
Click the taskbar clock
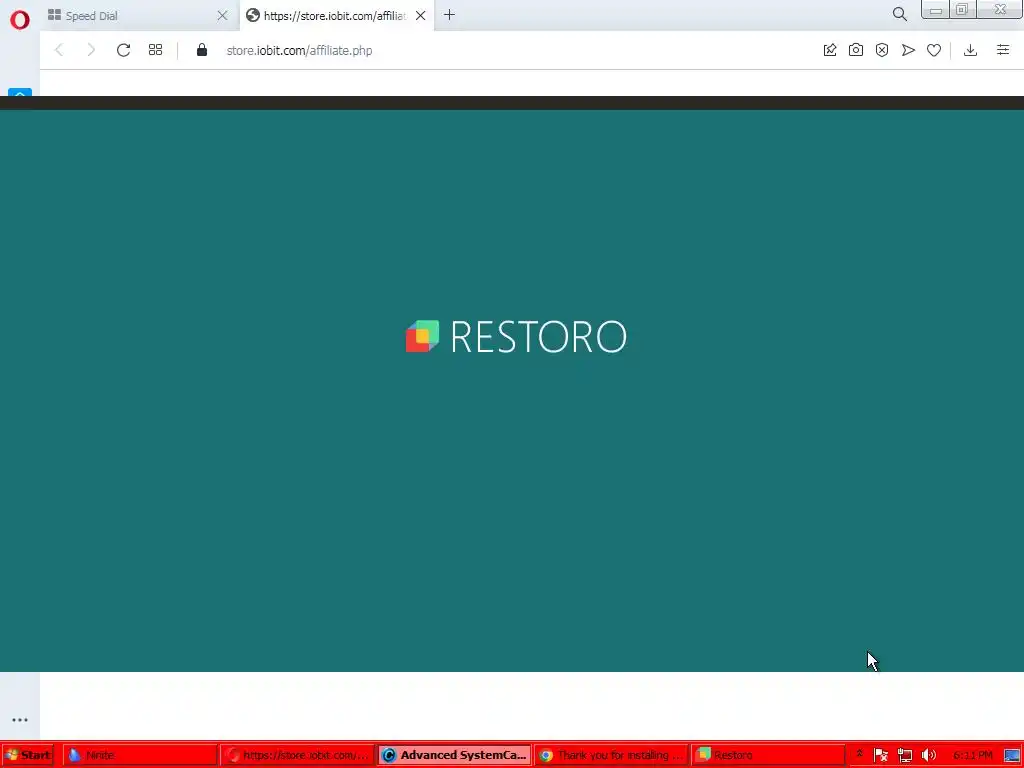pos(972,755)
